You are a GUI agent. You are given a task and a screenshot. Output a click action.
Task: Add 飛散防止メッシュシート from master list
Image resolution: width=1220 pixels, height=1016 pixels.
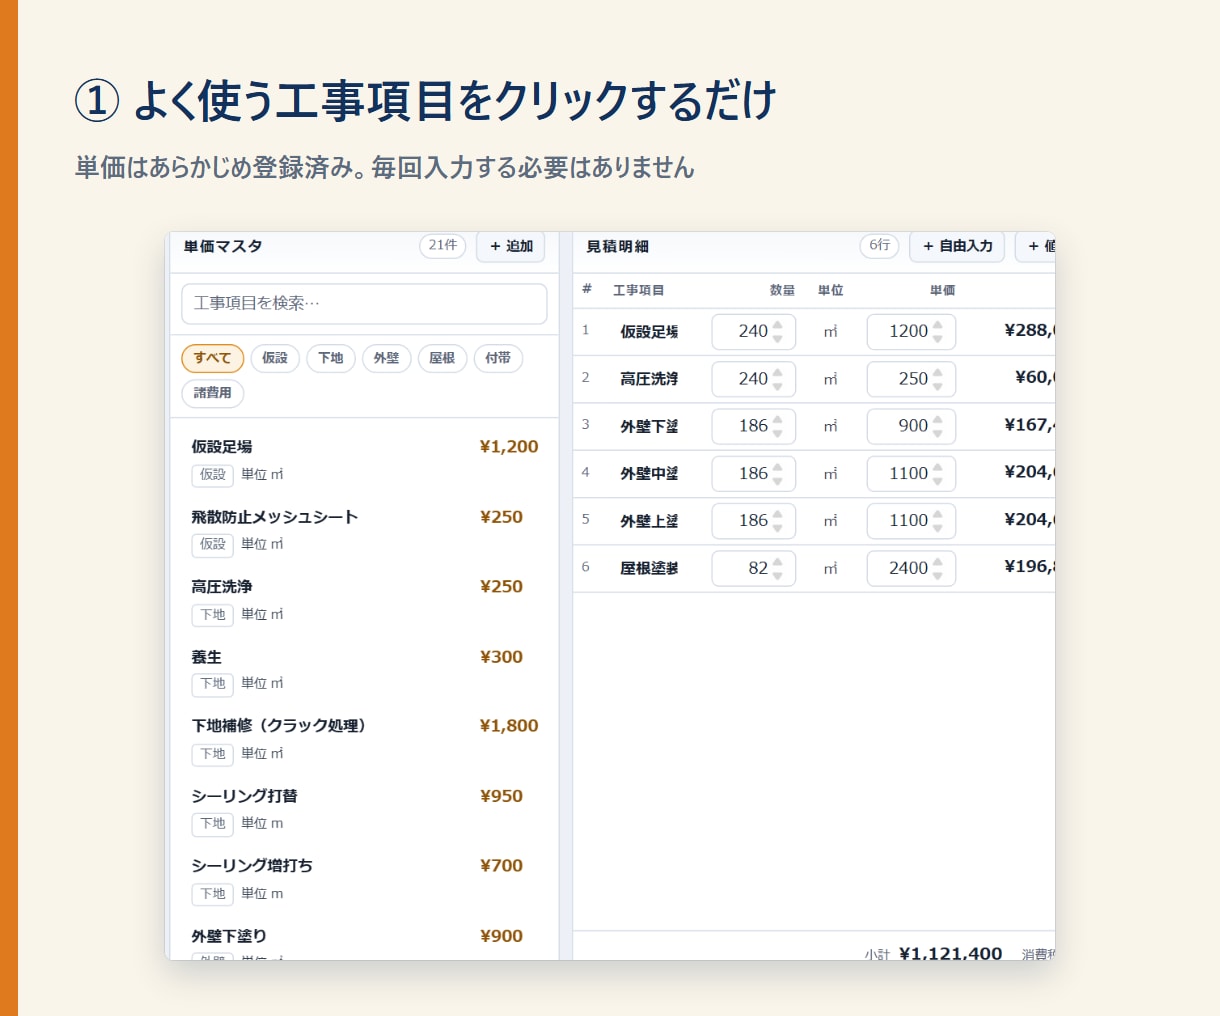click(364, 529)
